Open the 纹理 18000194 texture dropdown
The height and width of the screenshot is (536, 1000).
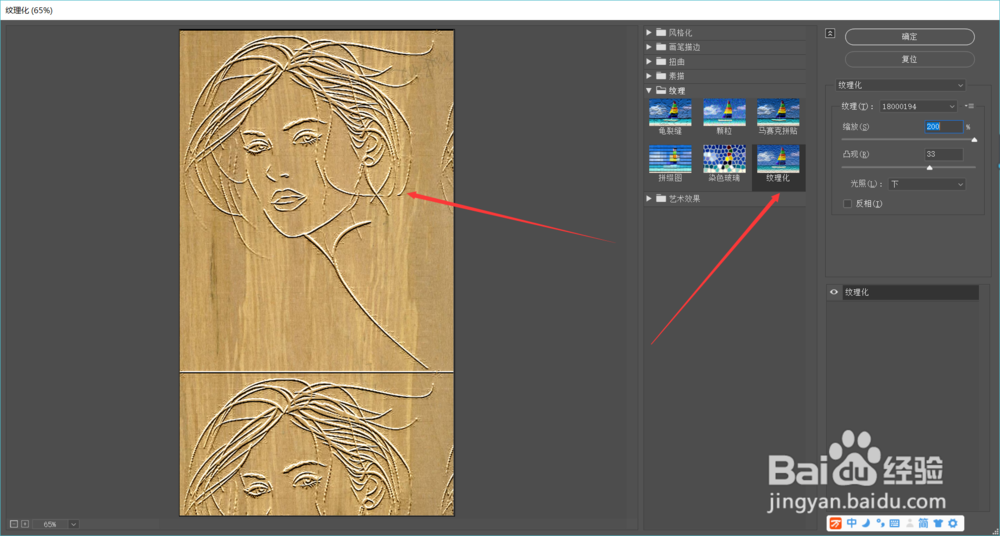pyautogui.click(x=918, y=106)
